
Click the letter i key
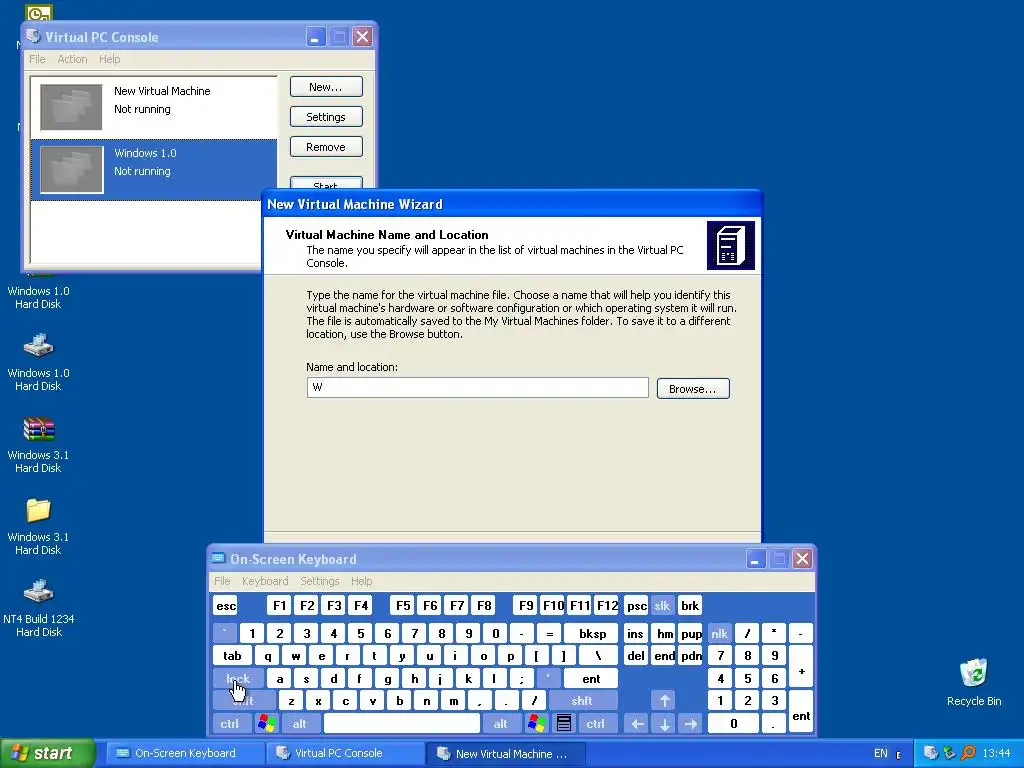tap(456, 656)
